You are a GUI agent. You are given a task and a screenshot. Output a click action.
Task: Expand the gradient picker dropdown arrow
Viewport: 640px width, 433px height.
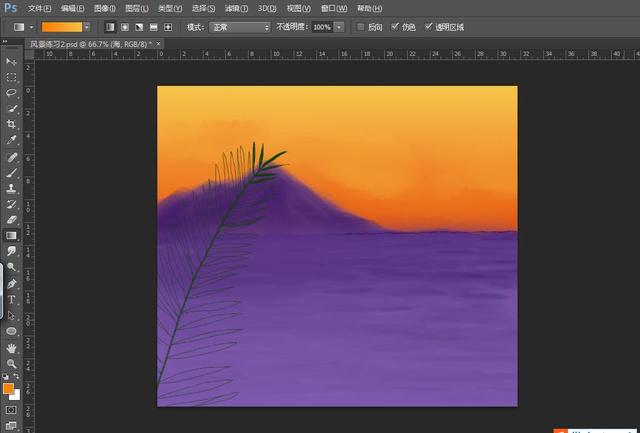[87, 27]
